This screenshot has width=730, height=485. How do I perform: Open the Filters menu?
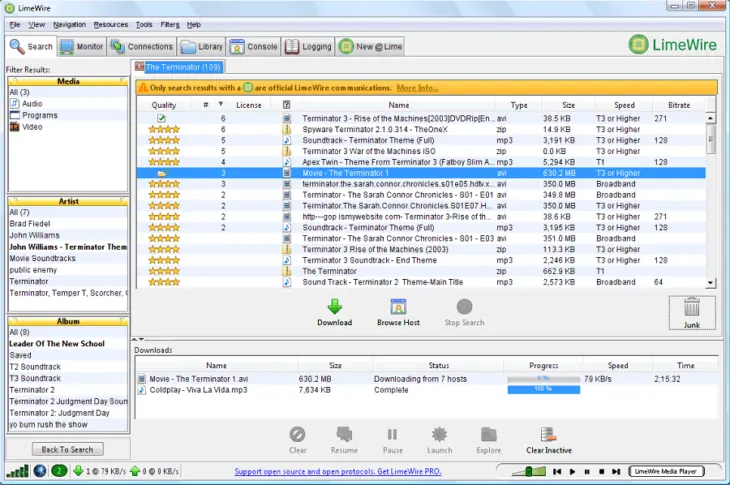pos(170,25)
